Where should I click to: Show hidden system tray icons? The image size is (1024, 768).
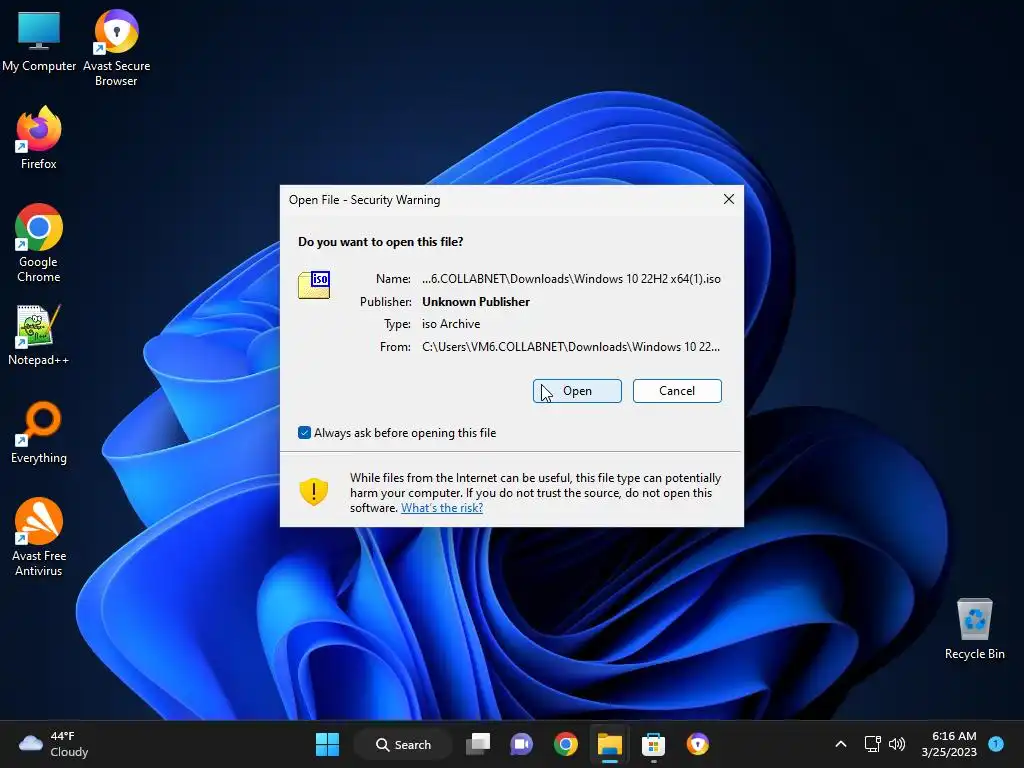pyautogui.click(x=840, y=744)
